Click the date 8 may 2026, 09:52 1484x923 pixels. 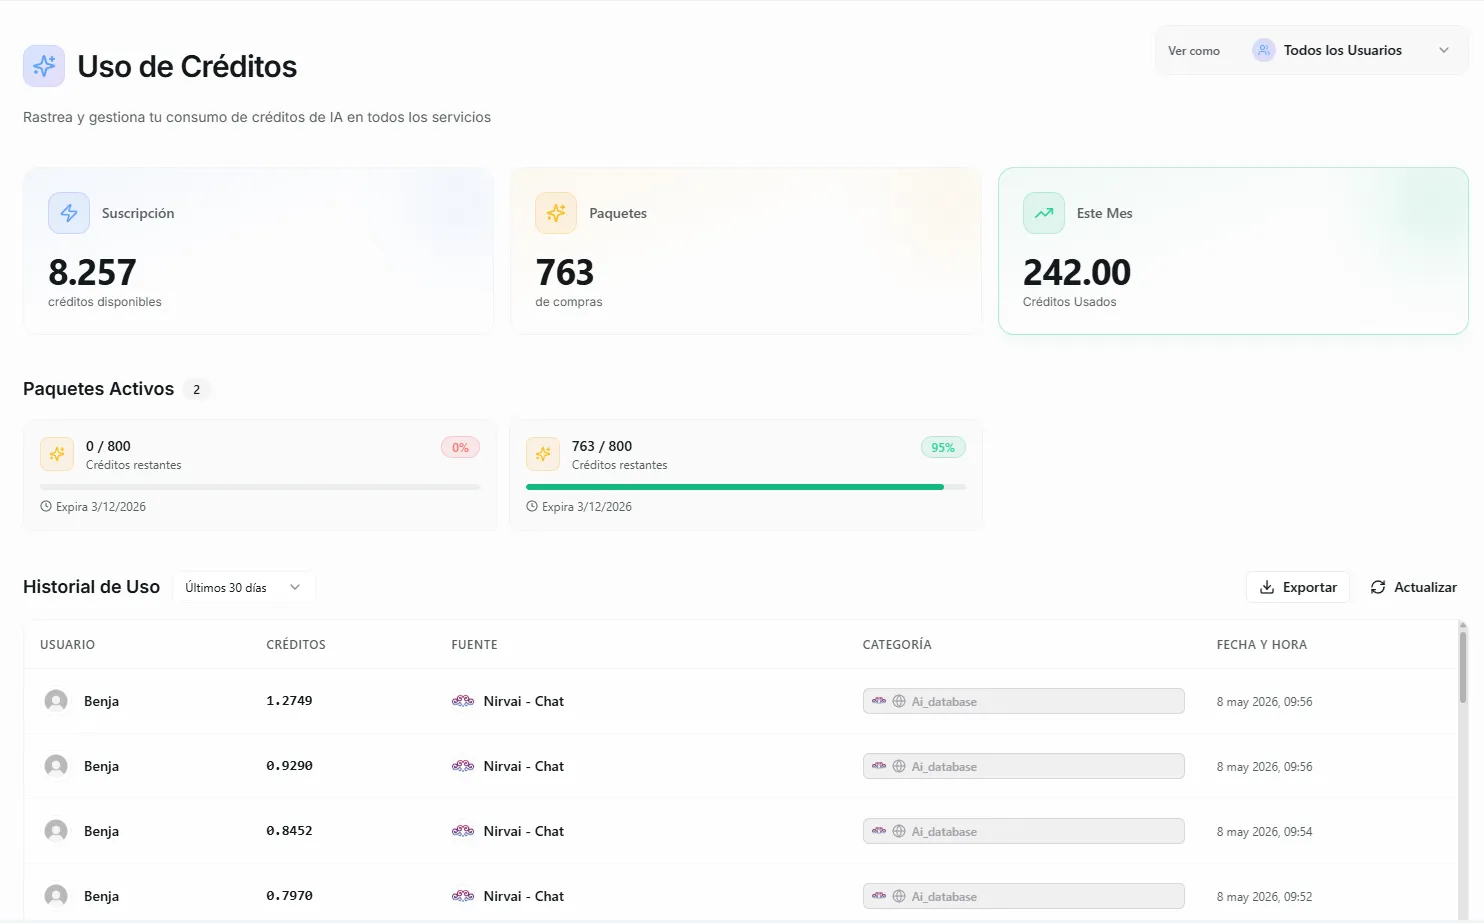coord(1264,897)
